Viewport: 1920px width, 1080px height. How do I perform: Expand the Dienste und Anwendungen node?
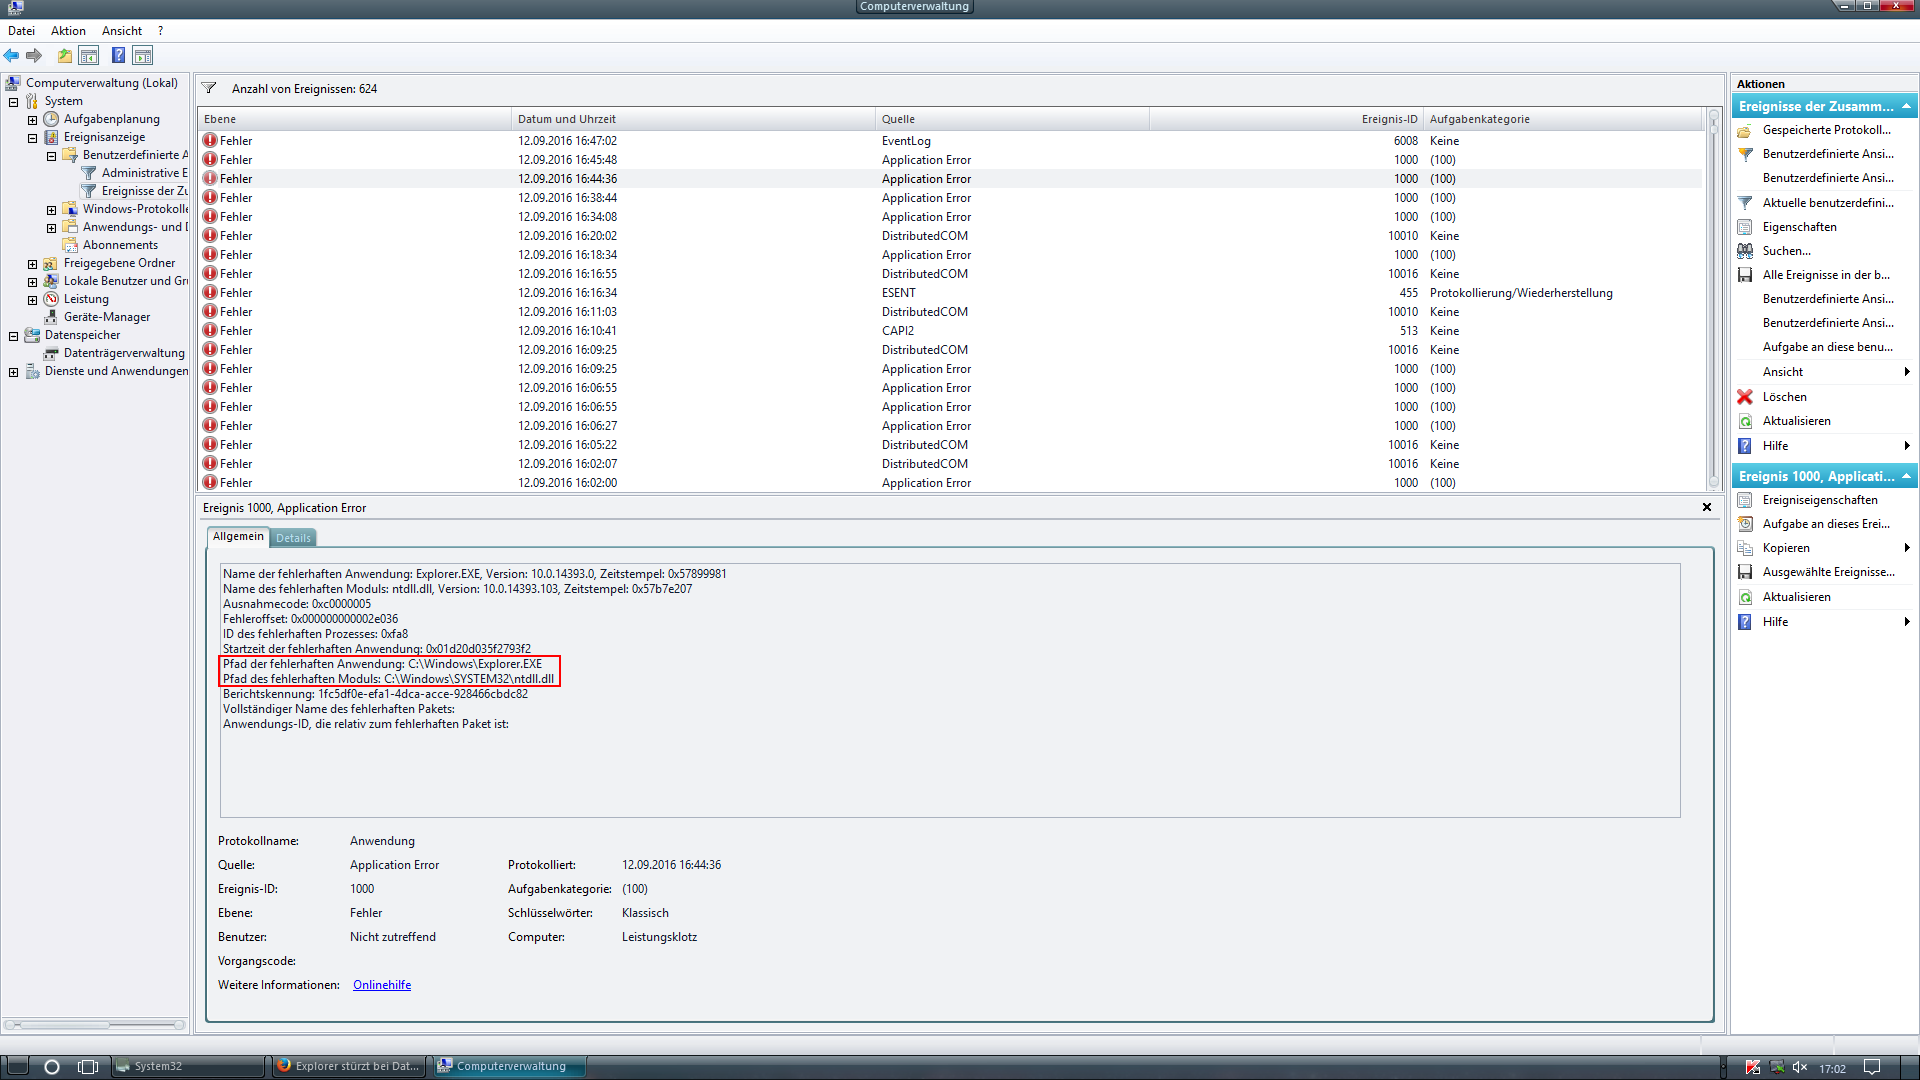click(x=13, y=372)
